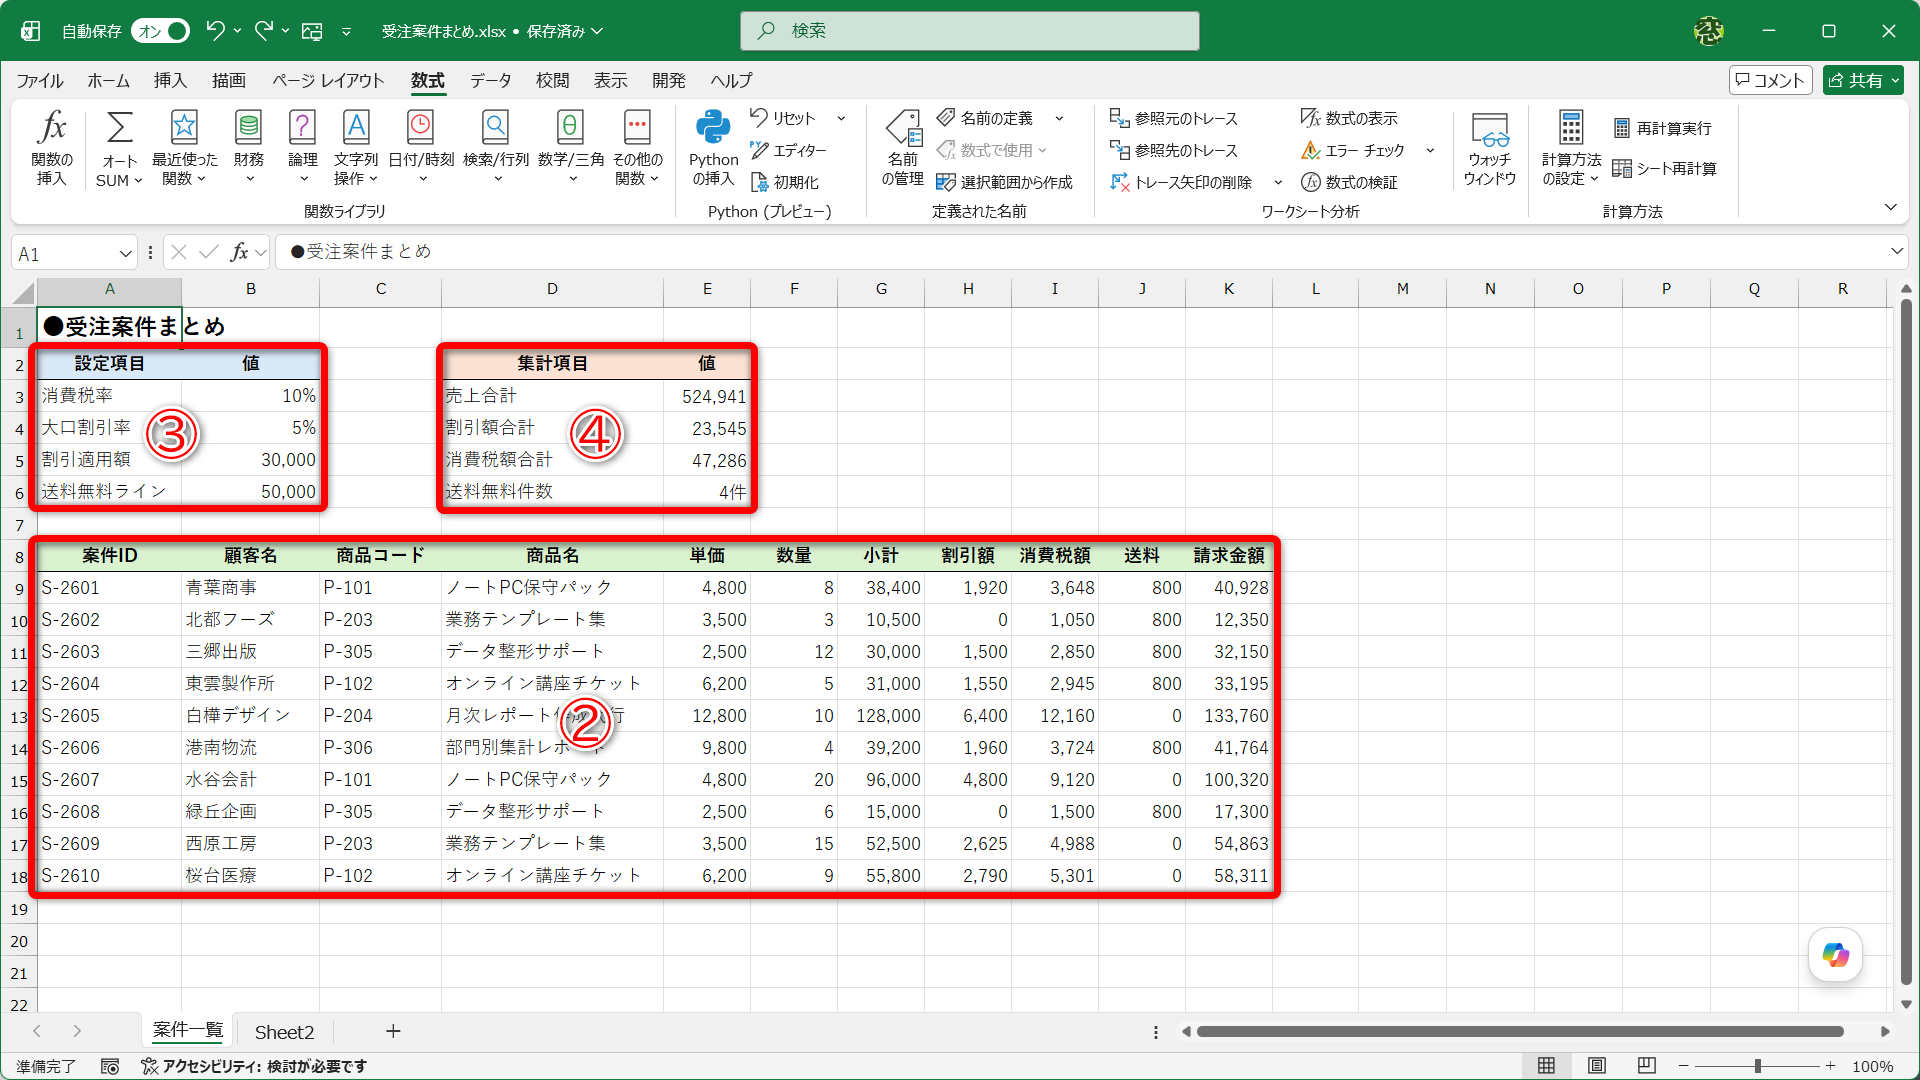
Task: Expand the Define Name (名前の定義) dropdown arrow
Action: (1059, 118)
